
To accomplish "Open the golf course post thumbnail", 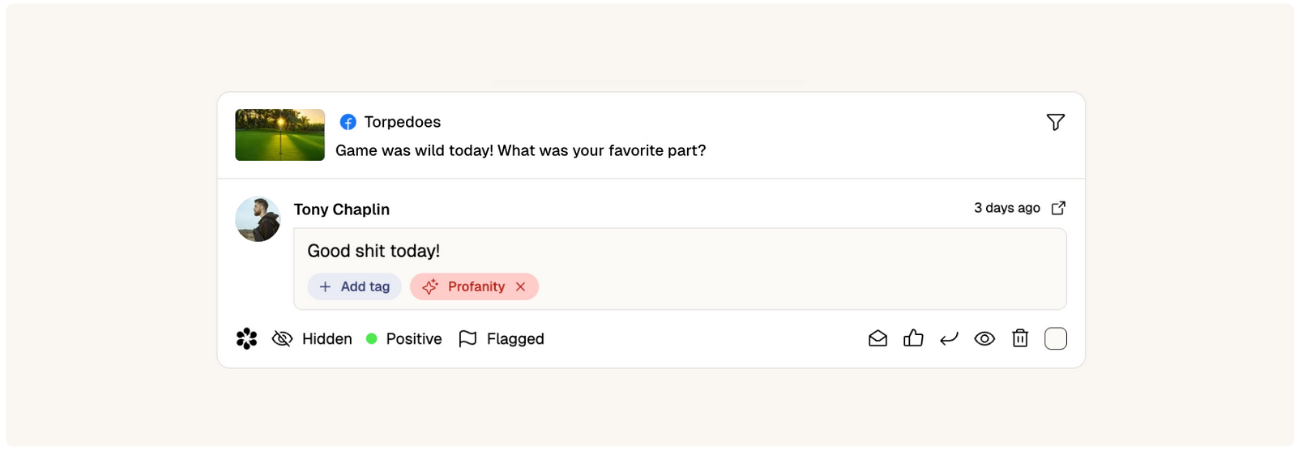I will coord(280,135).
